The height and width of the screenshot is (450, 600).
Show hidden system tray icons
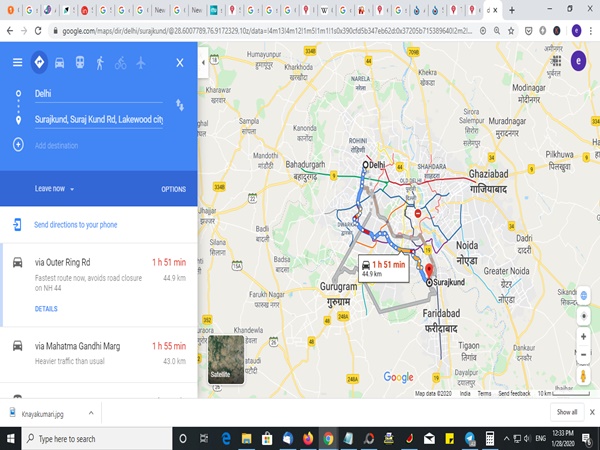coord(506,439)
